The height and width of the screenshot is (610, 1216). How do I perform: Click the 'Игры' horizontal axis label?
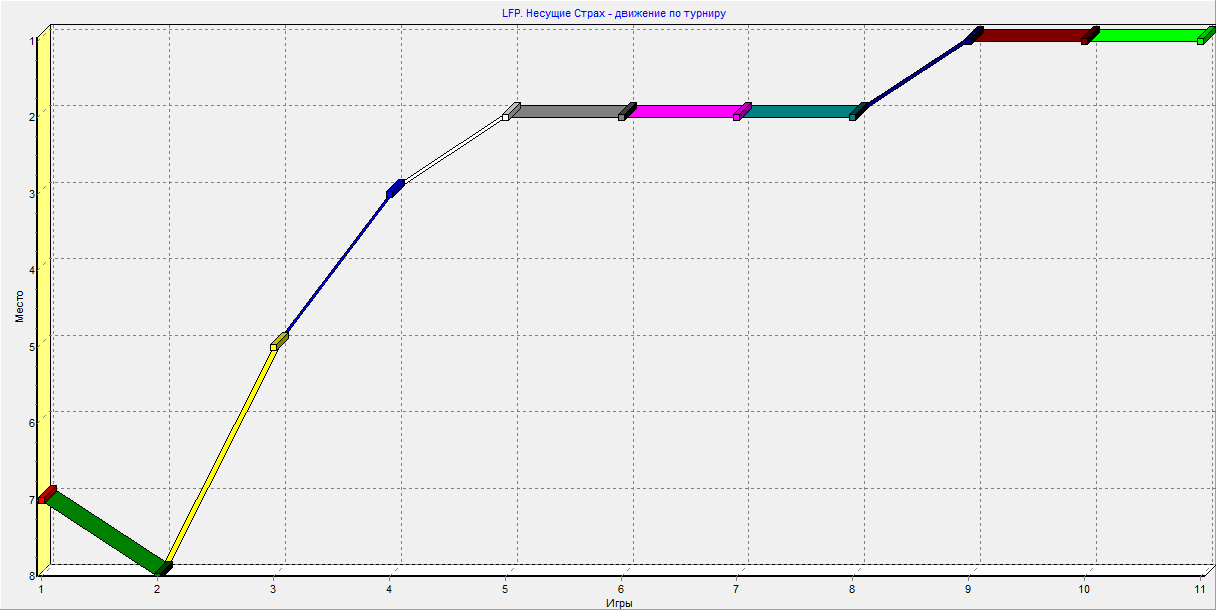click(620, 603)
